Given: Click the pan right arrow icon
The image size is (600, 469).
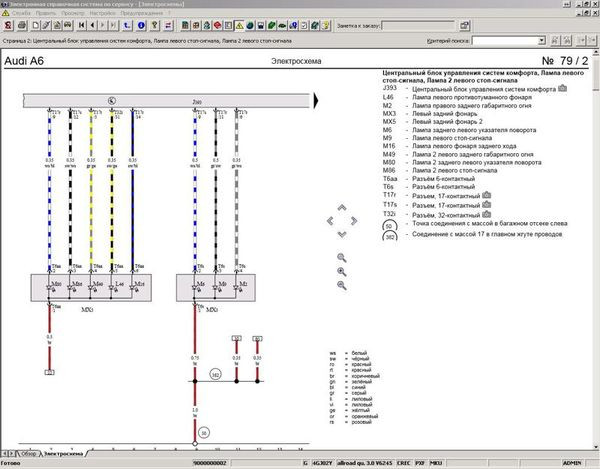Looking at the screenshot, I should [352, 220].
